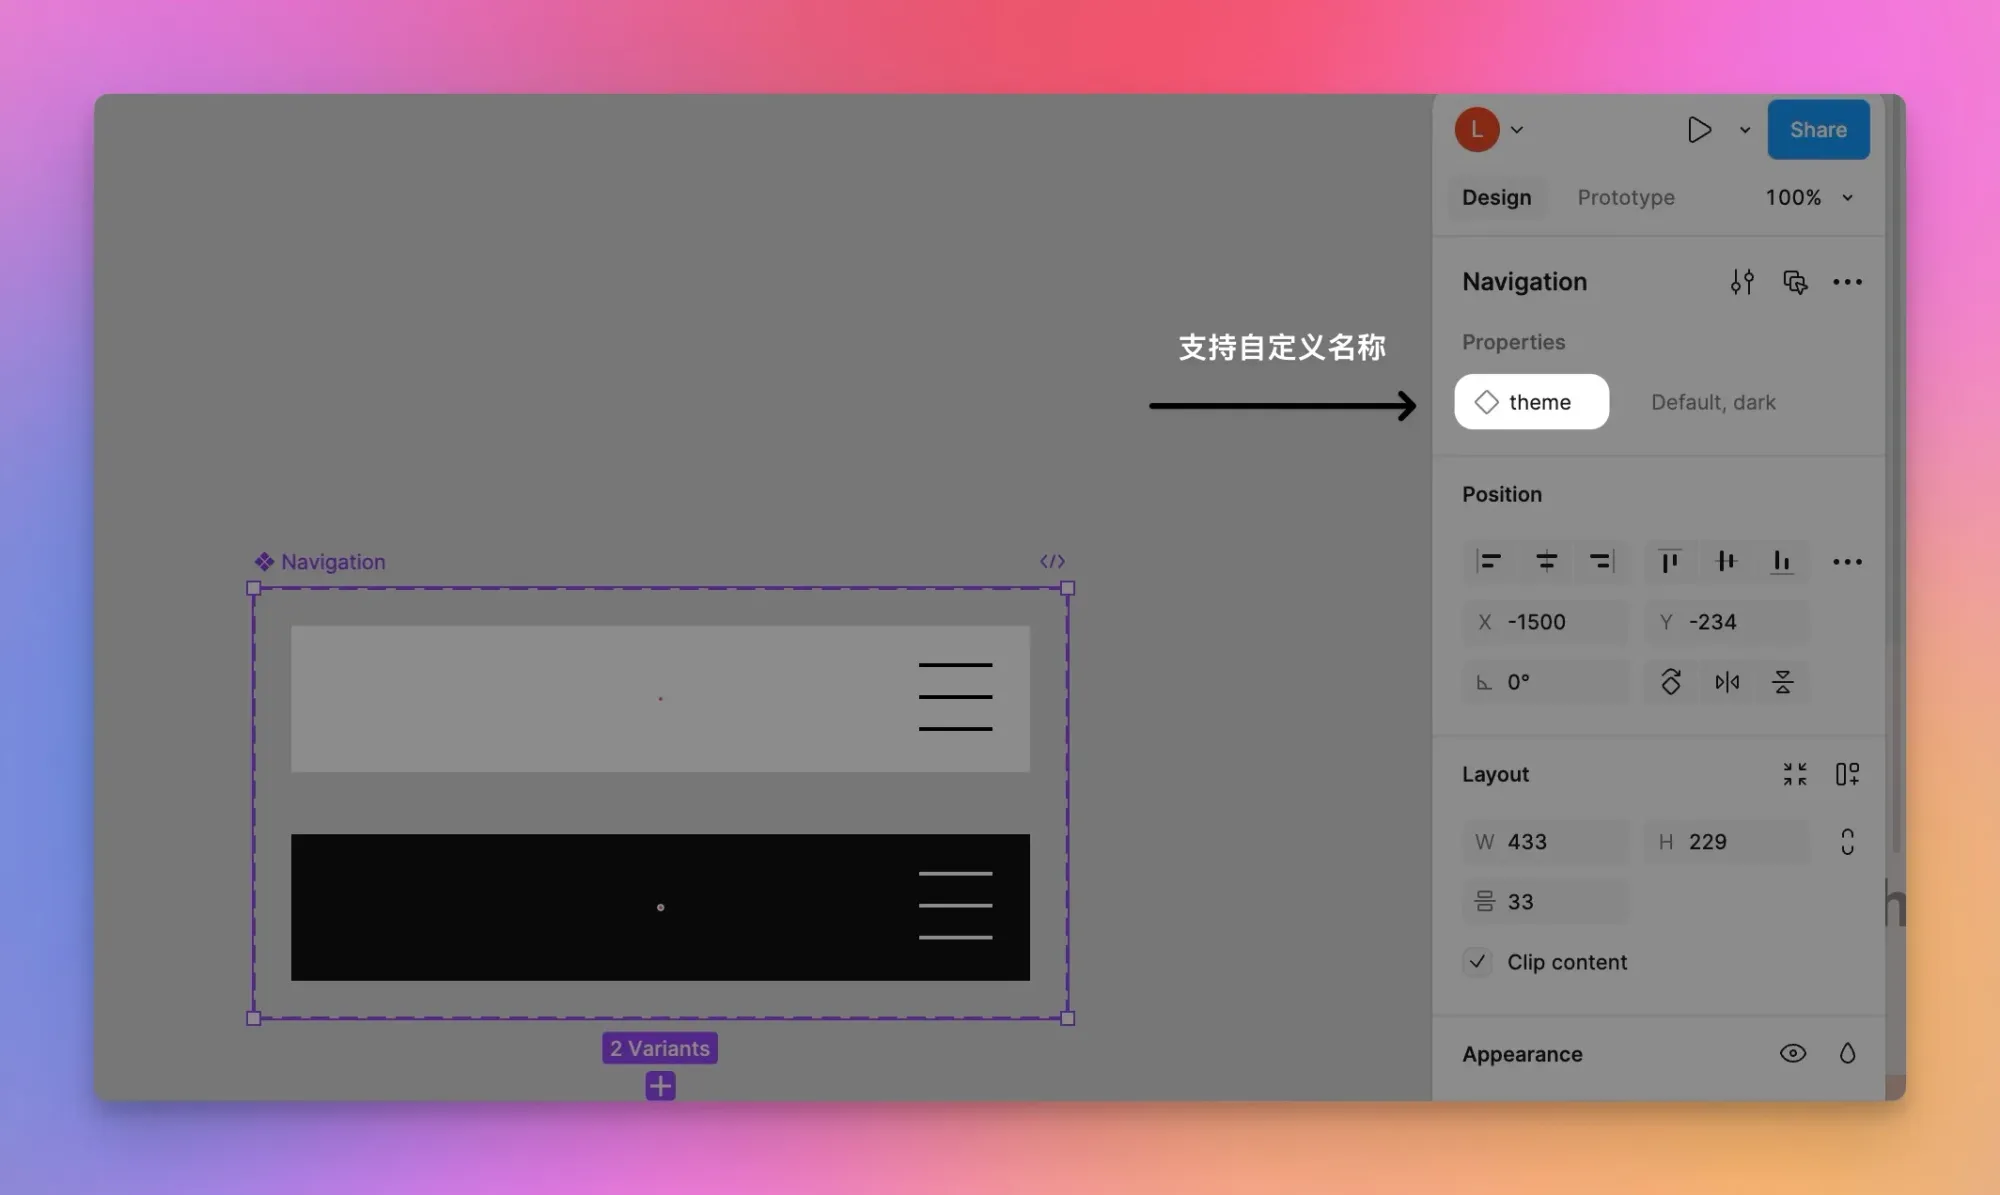Toggle the Clip content checkbox
Screen dimensions: 2000x1195
tap(1477, 962)
